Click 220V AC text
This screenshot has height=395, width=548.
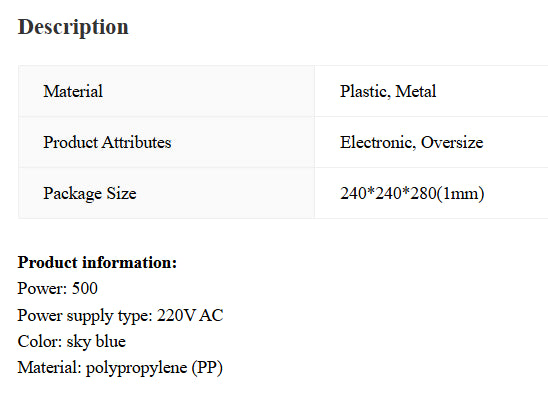190,315
